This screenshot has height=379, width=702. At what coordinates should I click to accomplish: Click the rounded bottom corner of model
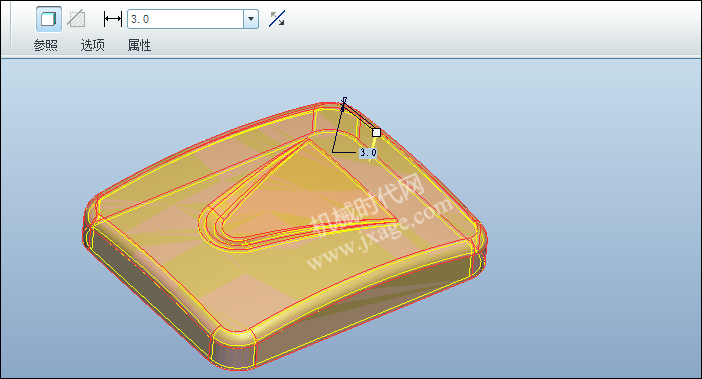(233, 350)
